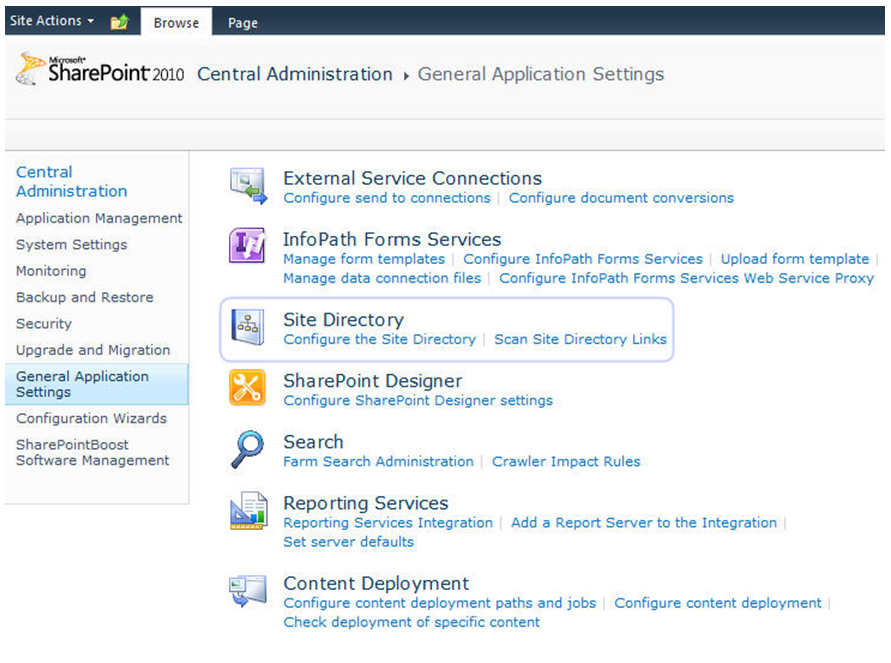This screenshot has width=891, height=663.
Task: Open Configure send to connections link
Action: pos(387,198)
